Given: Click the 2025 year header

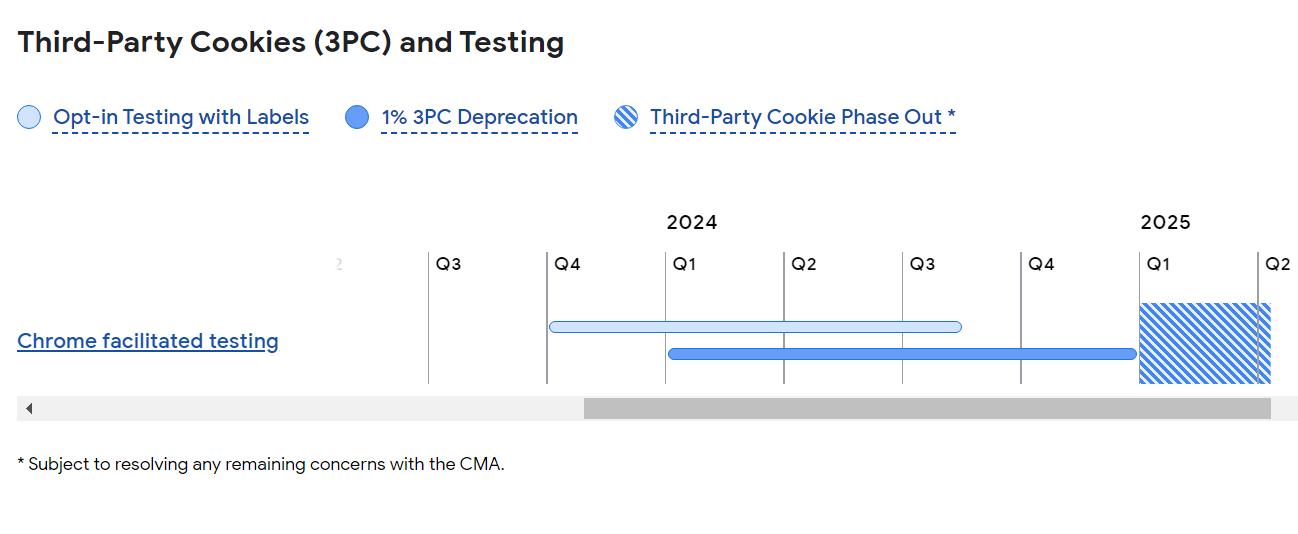Looking at the screenshot, I should point(1166,223).
